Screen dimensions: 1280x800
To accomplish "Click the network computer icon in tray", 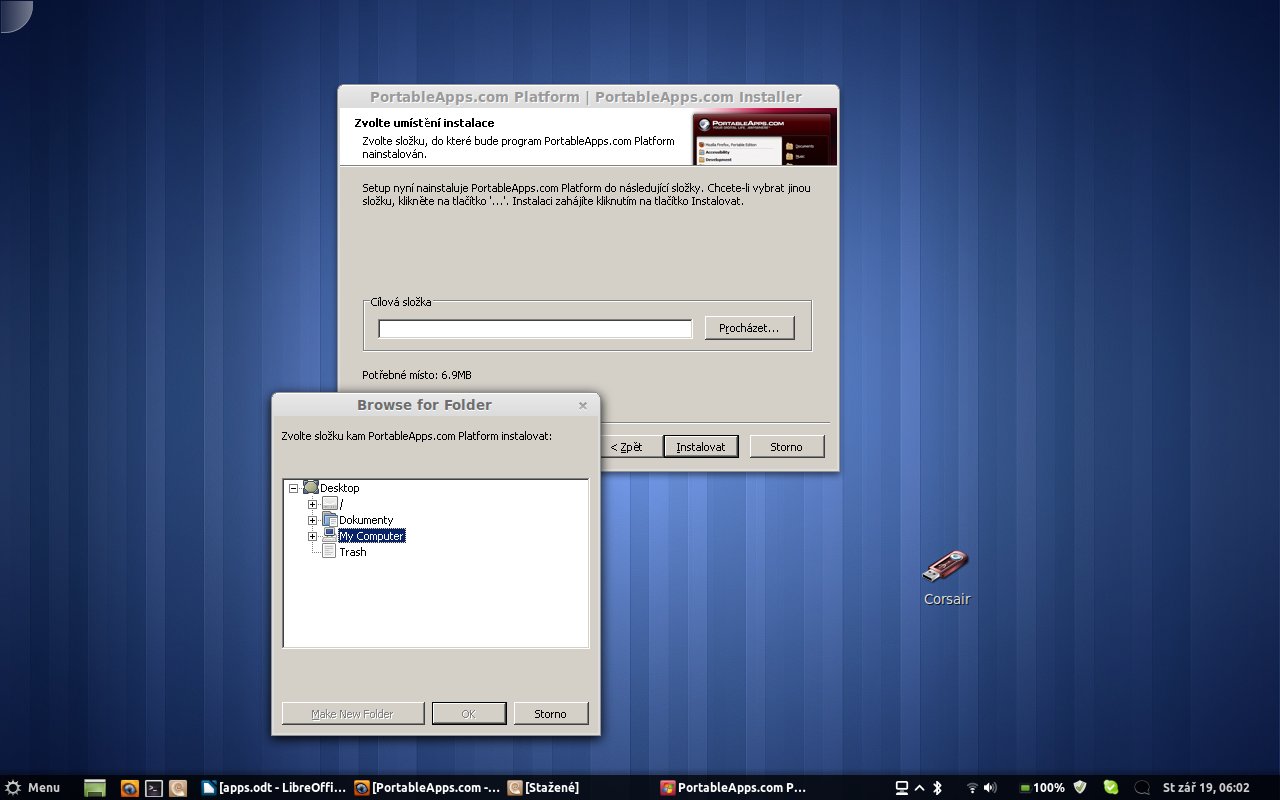I will [x=901, y=788].
